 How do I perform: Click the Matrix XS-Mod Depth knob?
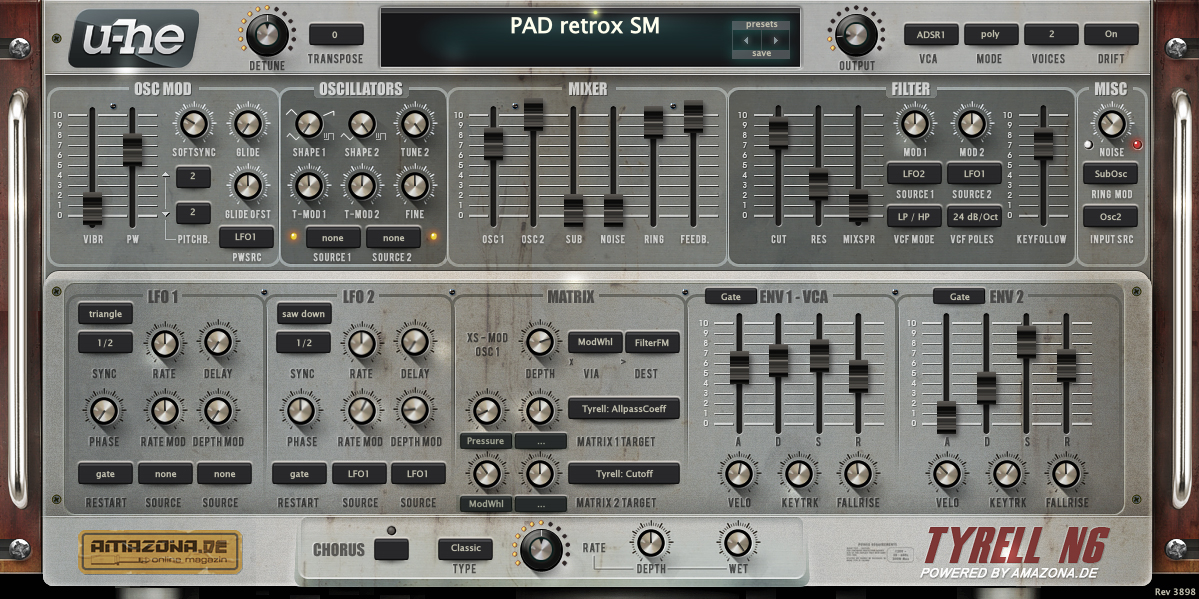pos(539,342)
